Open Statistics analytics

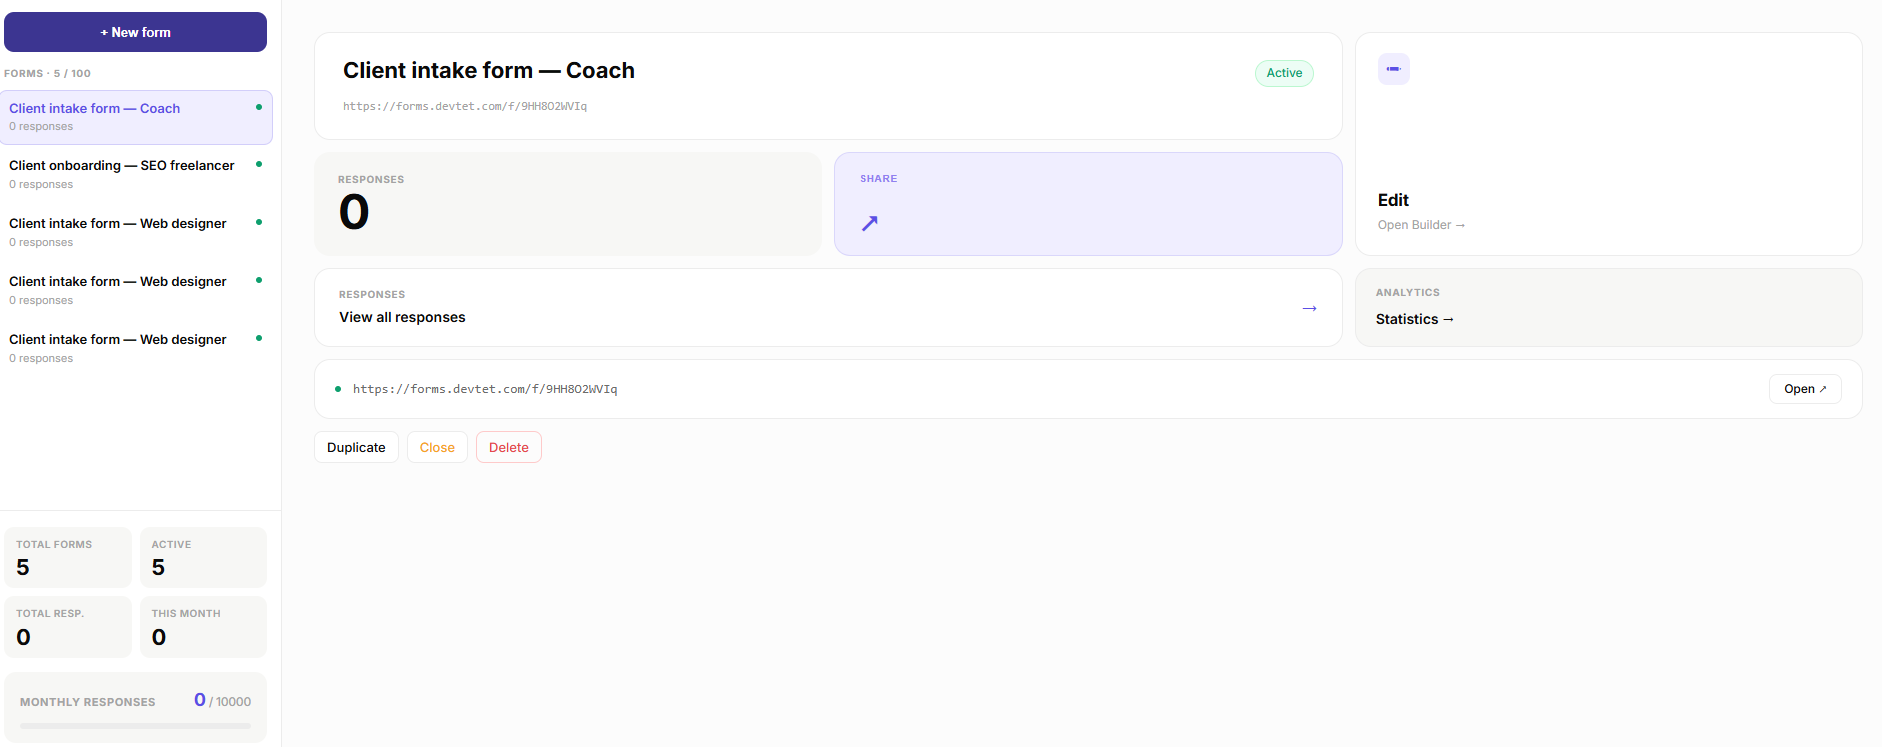pyautogui.click(x=1608, y=307)
